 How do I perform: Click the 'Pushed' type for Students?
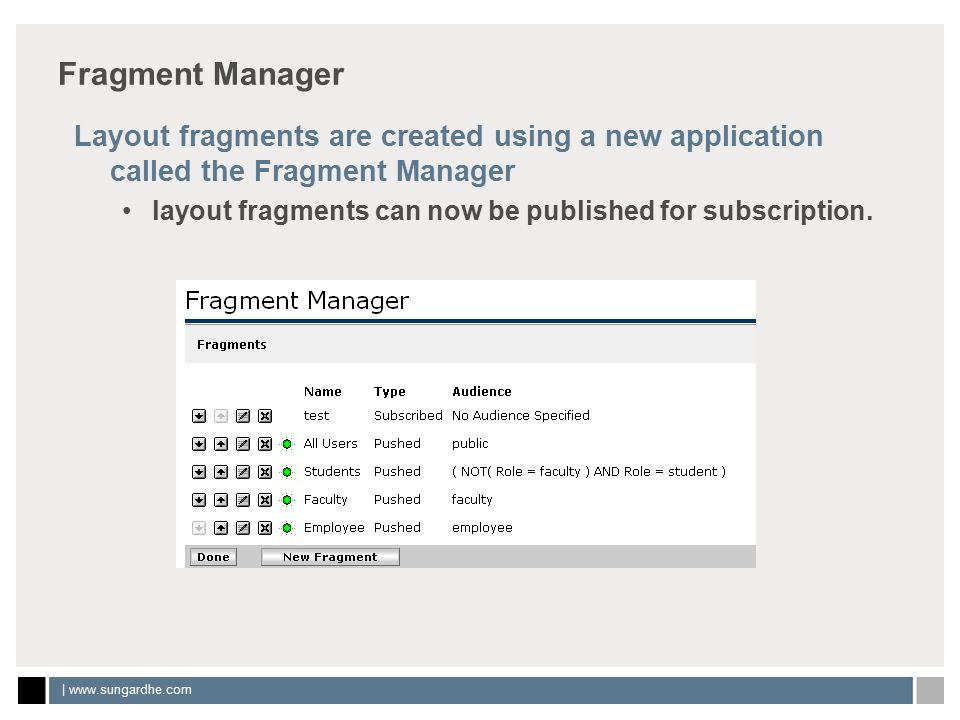[397, 471]
